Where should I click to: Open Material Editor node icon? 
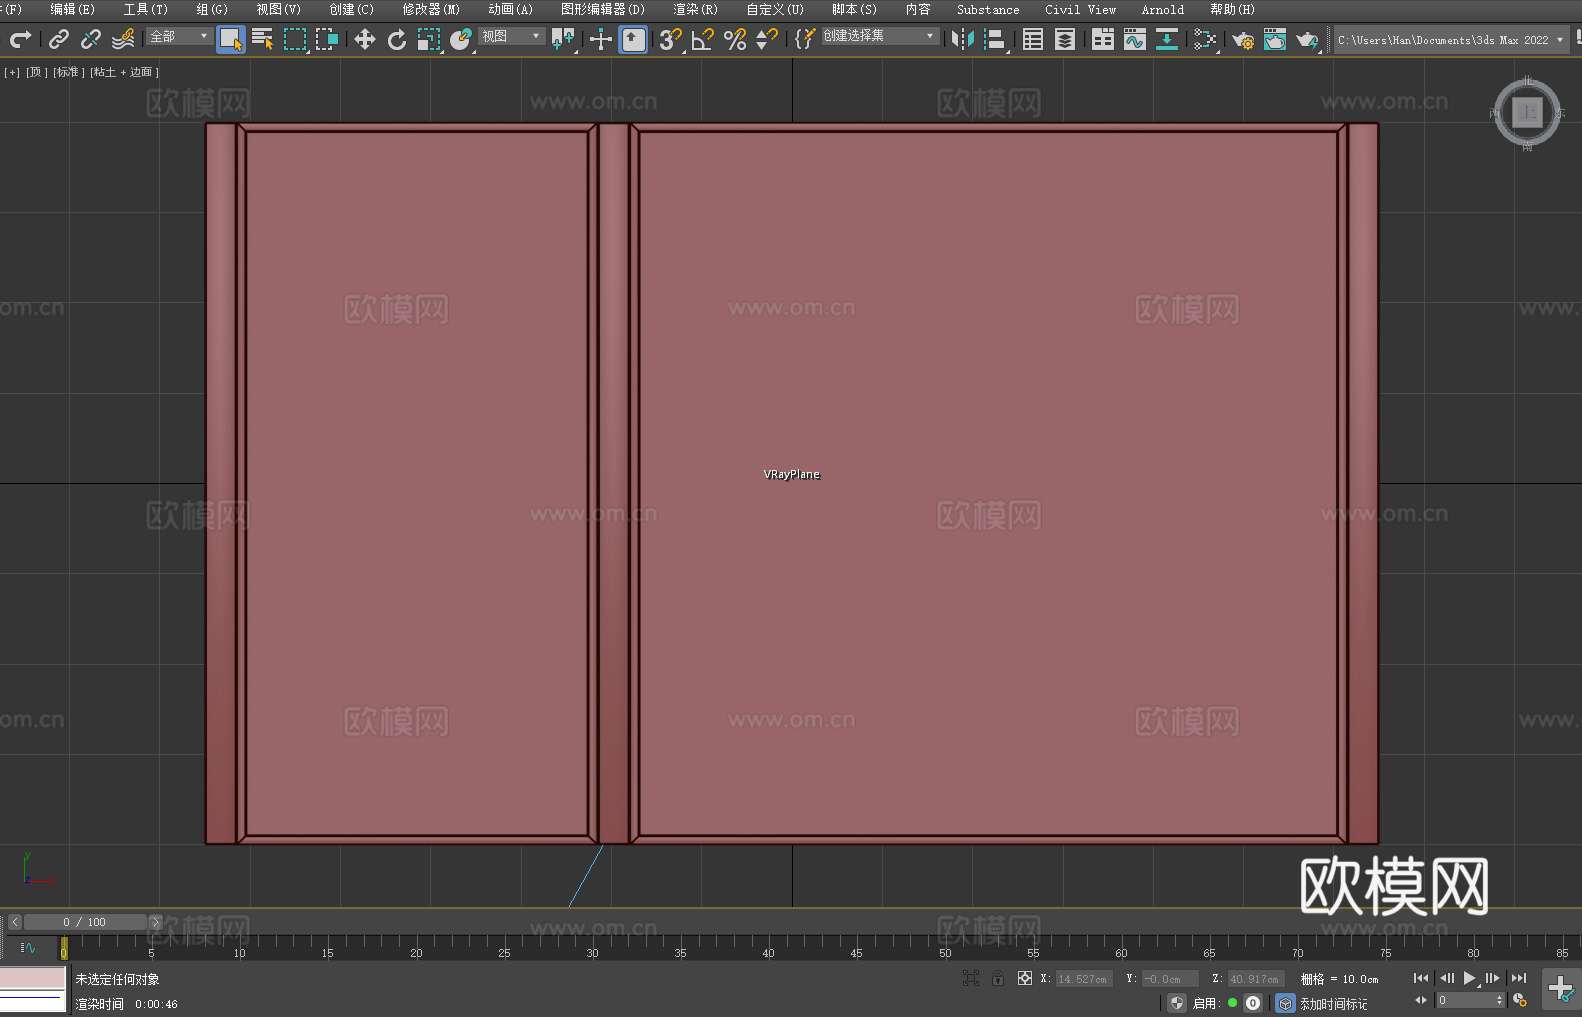pos(1205,40)
